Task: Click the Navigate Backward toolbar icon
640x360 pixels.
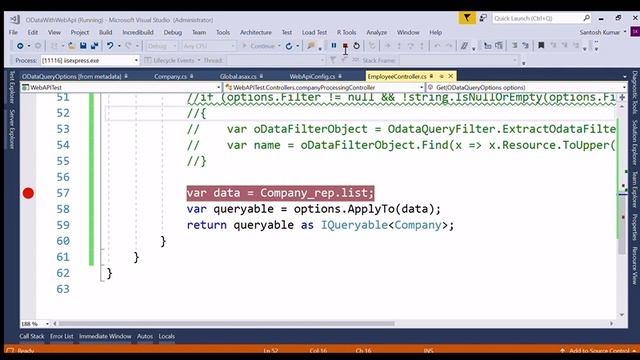Action: coord(20,46)
